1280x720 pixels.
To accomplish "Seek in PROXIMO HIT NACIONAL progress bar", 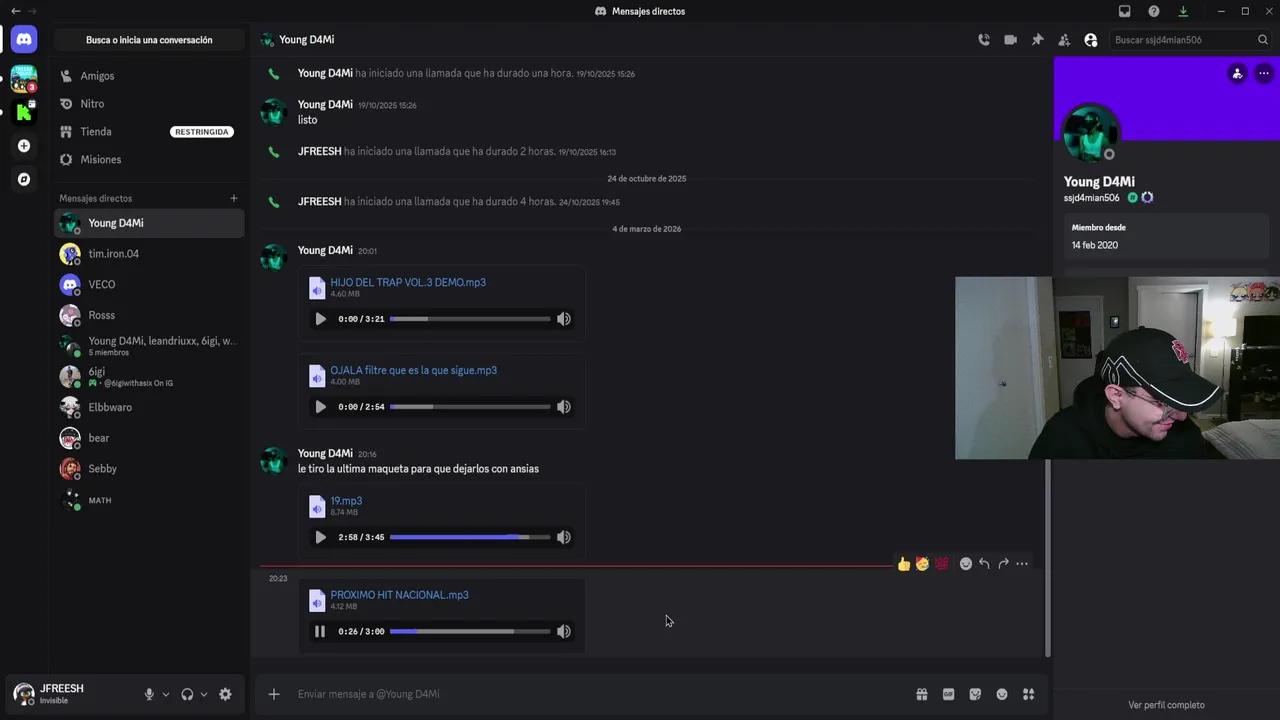I will point(470,631).
